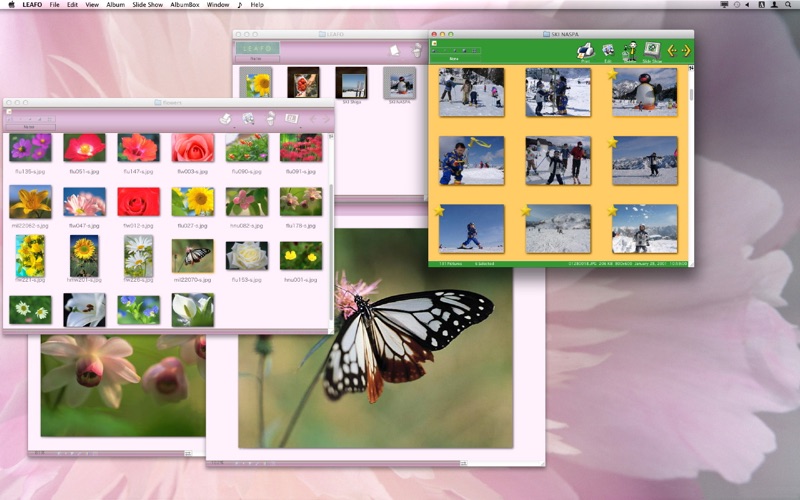Open the Name sort dropdown in SKI NASPA
The image size is (800, 500).
[455, 59]
